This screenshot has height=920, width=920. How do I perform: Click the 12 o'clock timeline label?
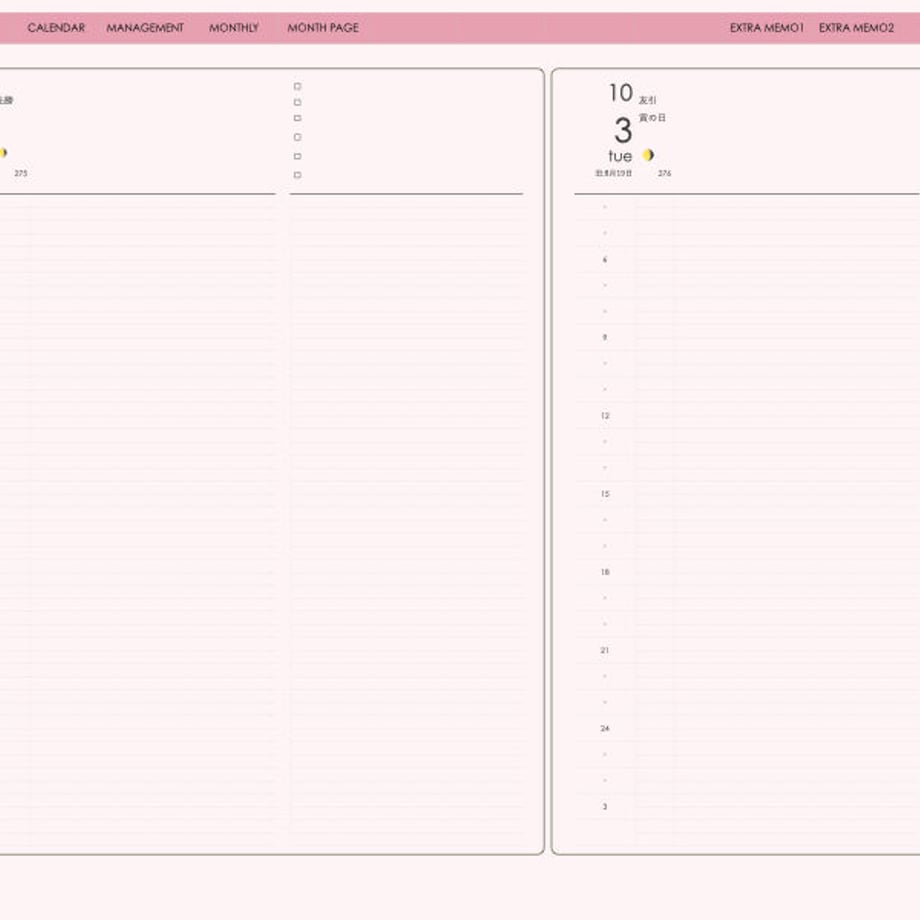tap(605, 415)
